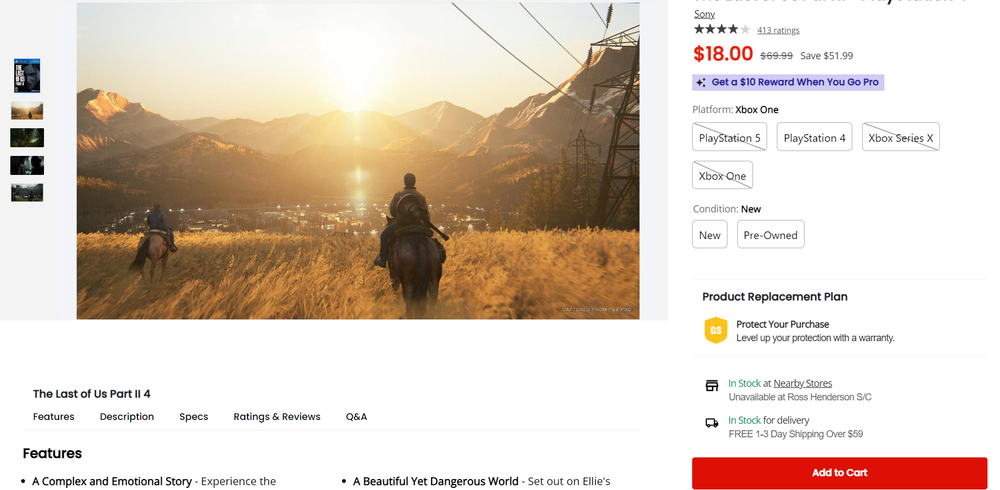
Task: Open the Nearby Stores link
Action: pos(802,384)
